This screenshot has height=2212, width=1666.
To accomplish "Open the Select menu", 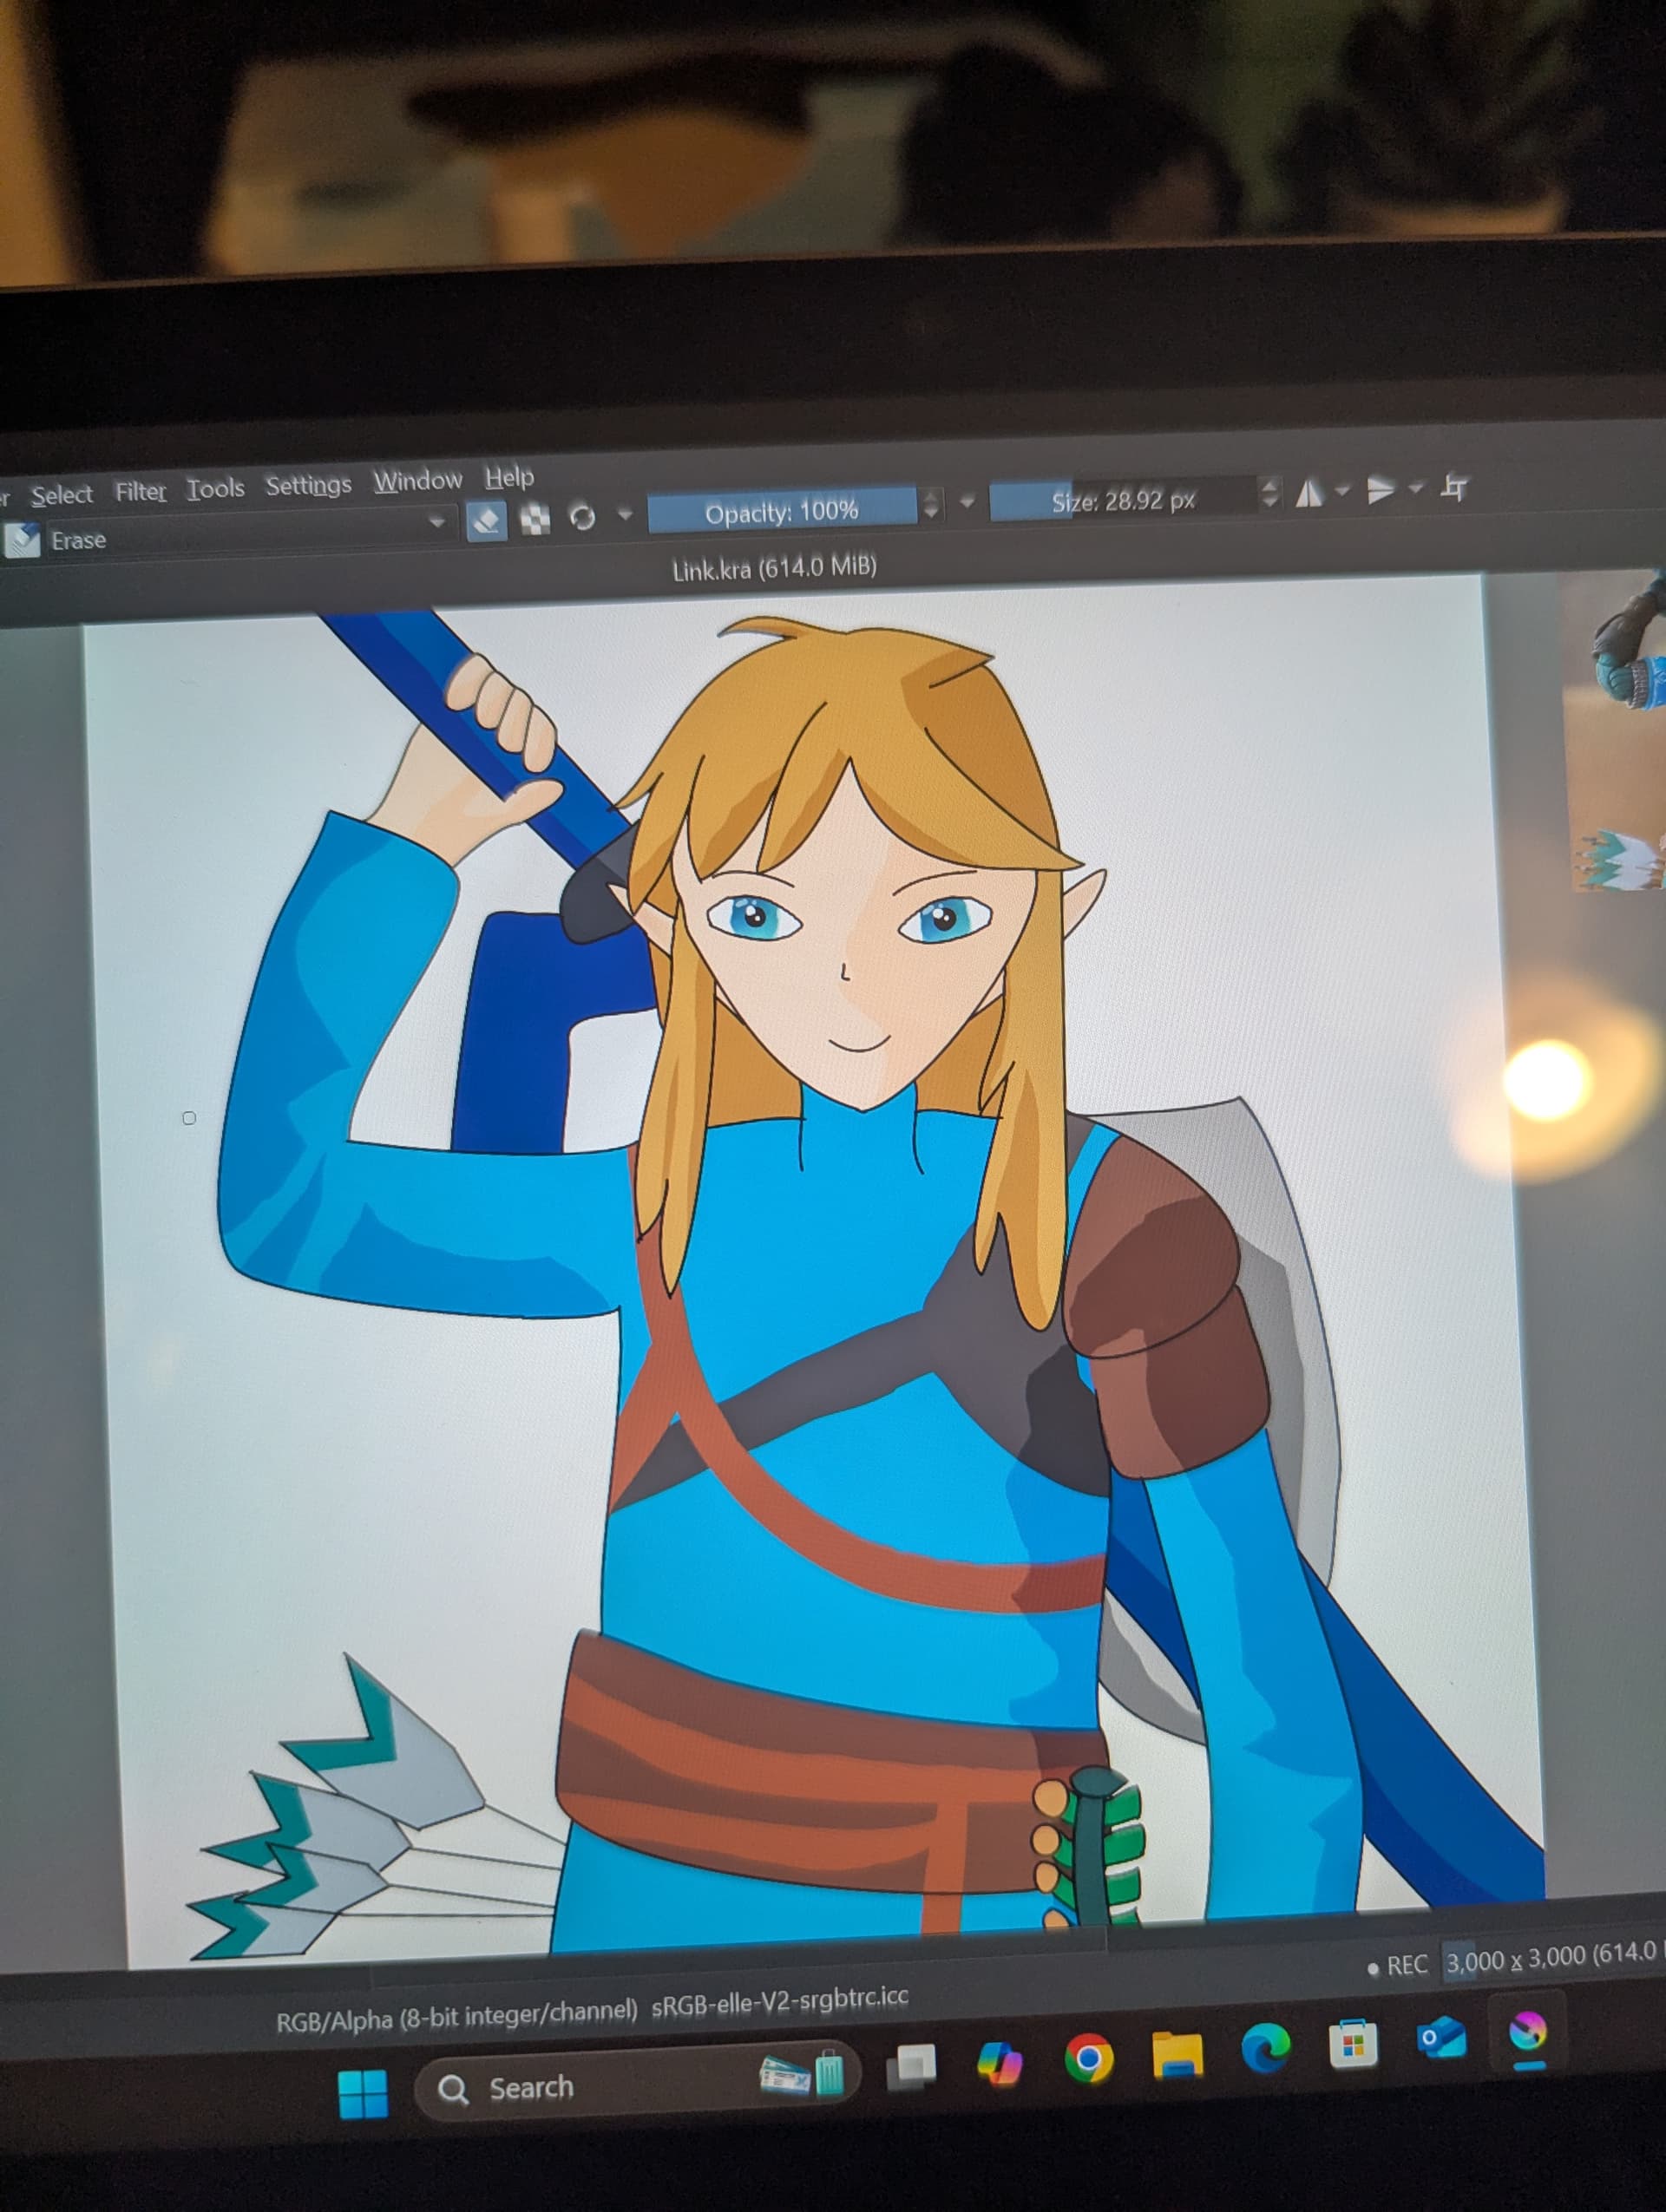I will pyautogui.click(x=61, y=494).
